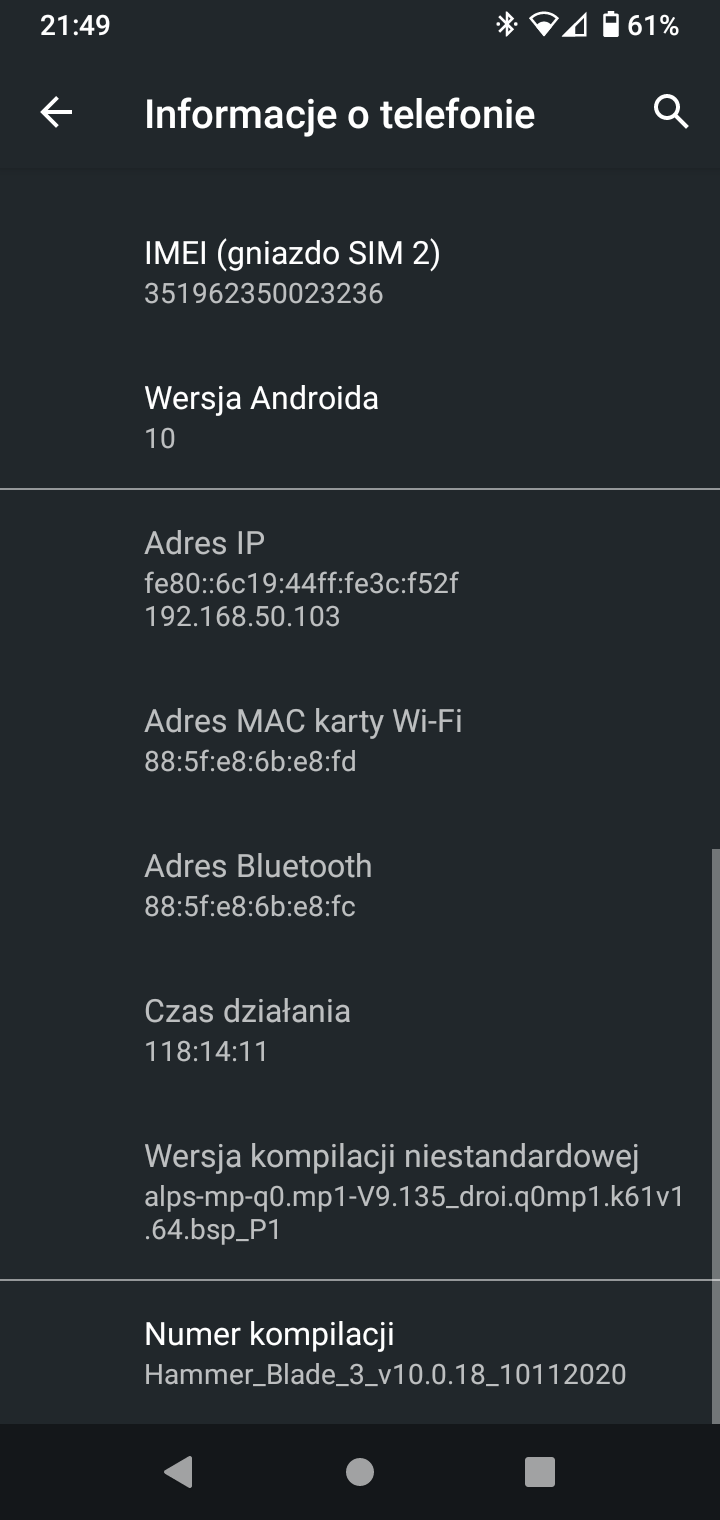Screen dimensions: 720x1520
Task: Tap the recent apps square icon
Action: click(x=540, y=1471)
